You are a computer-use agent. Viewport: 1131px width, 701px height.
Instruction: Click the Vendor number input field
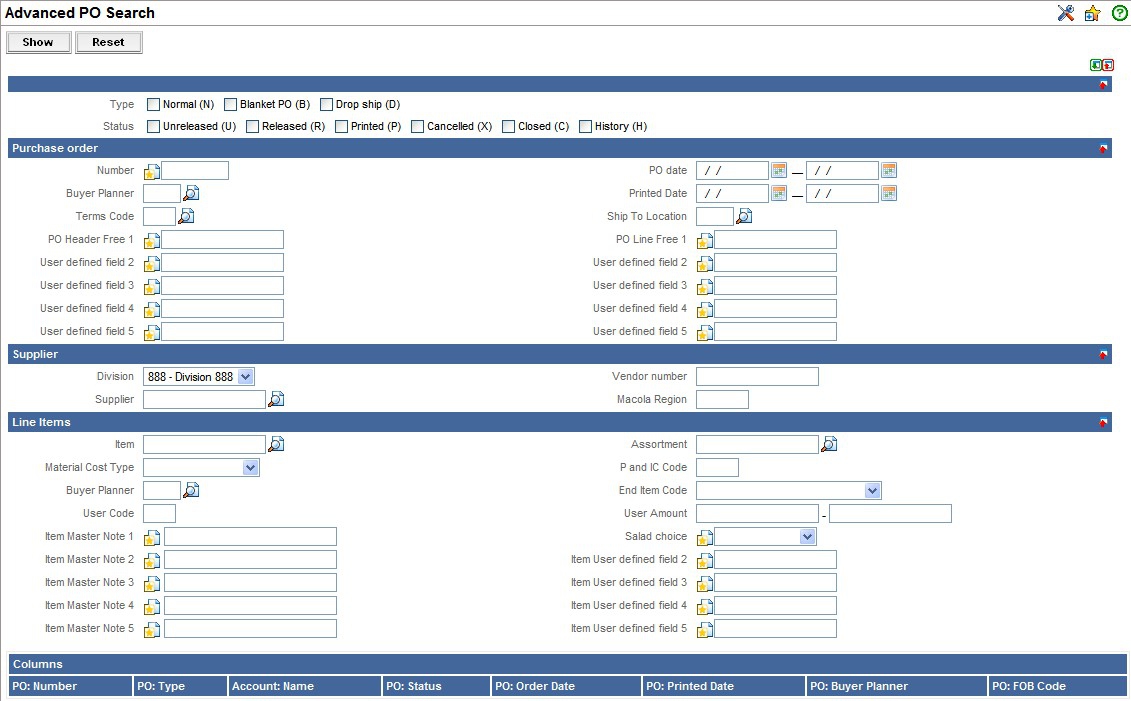tap(757, 377)
